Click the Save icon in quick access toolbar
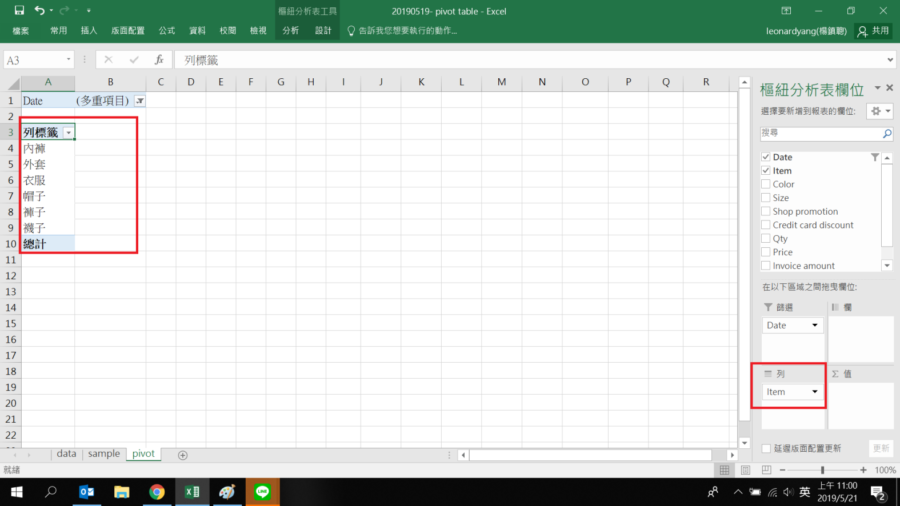The width and height of the screenshot is (900, 506). coord(18,10)
